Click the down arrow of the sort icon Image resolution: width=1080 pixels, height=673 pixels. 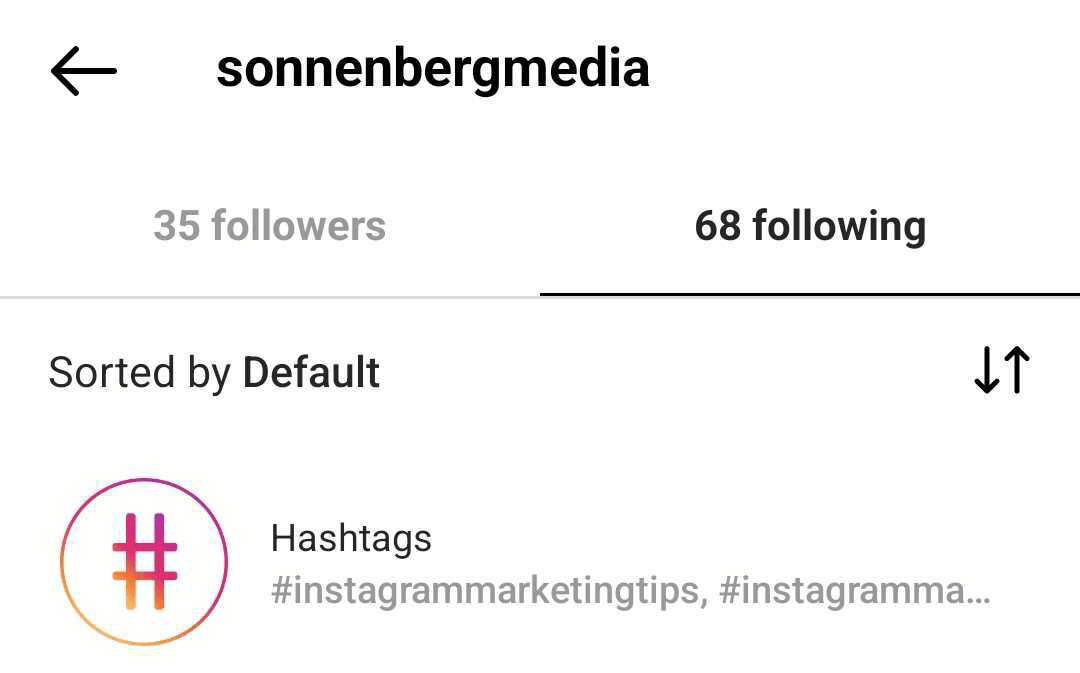(x=986, y=370)
